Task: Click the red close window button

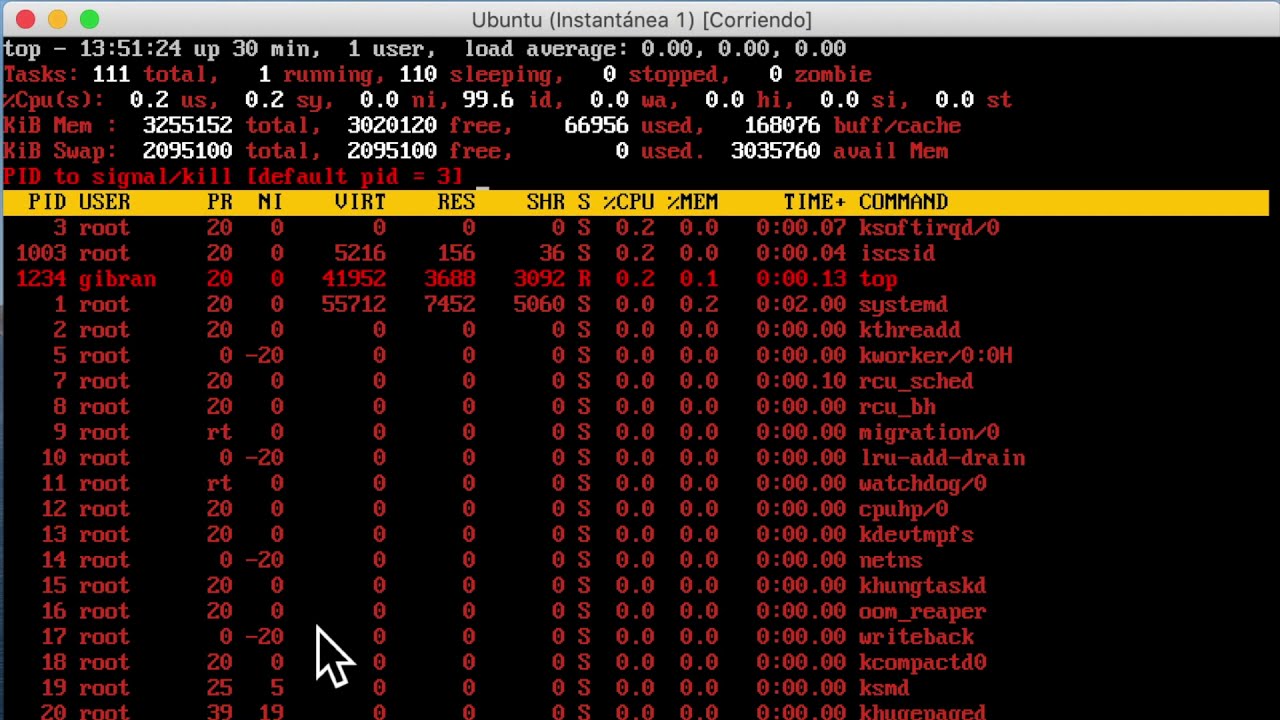Action: pos(26,19)
